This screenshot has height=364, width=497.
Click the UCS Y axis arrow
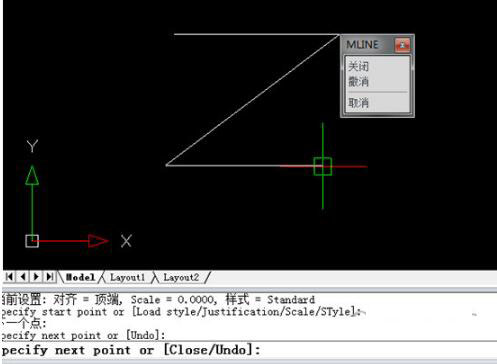[32, 176]
